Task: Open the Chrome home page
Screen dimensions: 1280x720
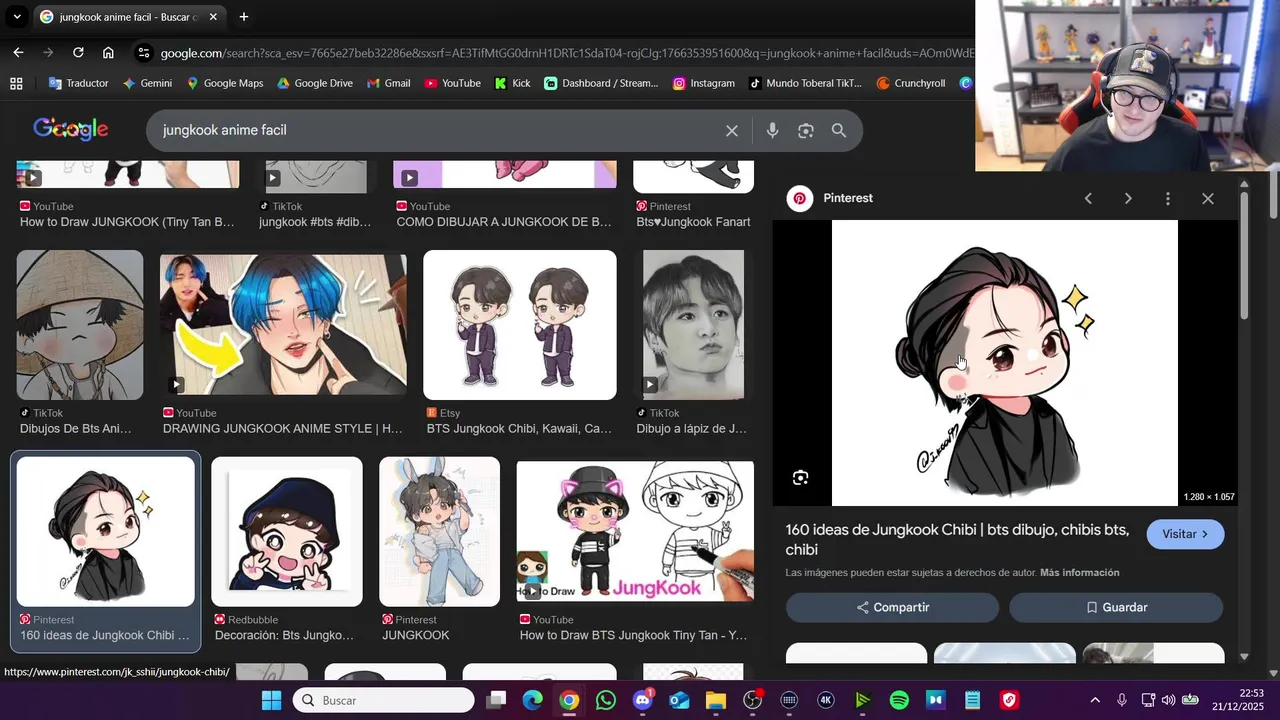Action: point(108,52)
